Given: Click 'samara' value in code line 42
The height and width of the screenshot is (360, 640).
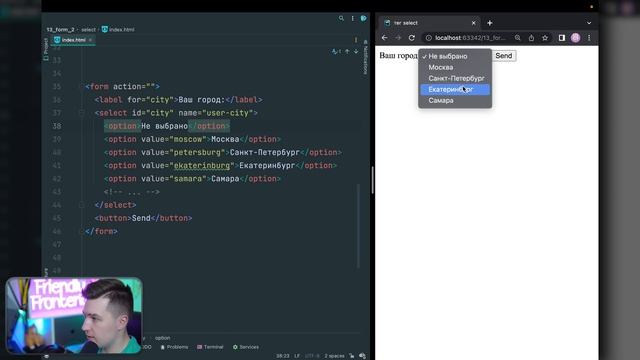Looking at the screenshot, I should tap(188, 179).
